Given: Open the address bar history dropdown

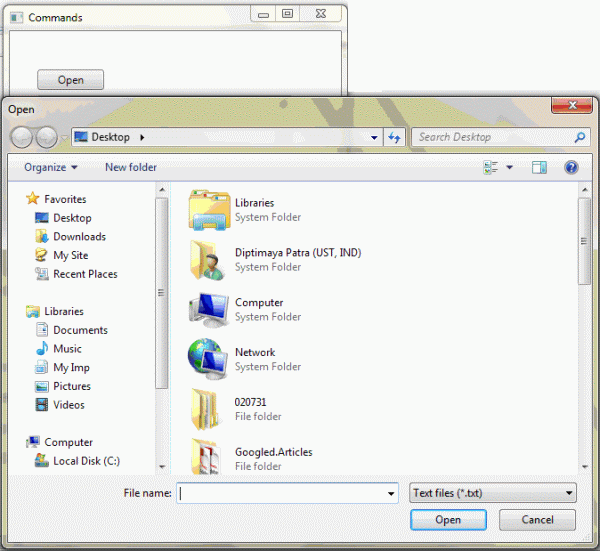Looking at the screenshot, I should [x=374, y=137].
